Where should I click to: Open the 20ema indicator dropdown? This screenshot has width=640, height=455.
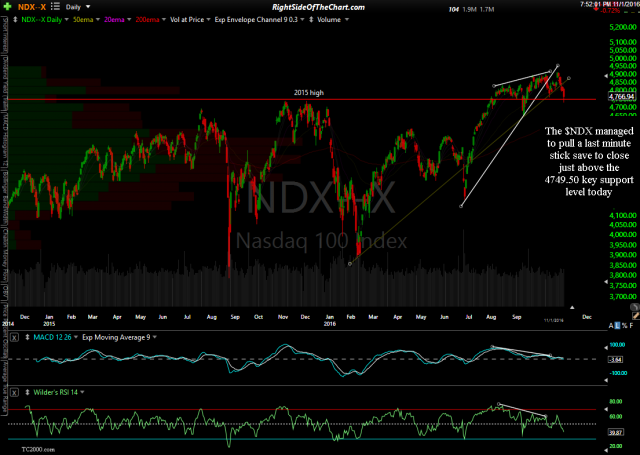point(129,19)
